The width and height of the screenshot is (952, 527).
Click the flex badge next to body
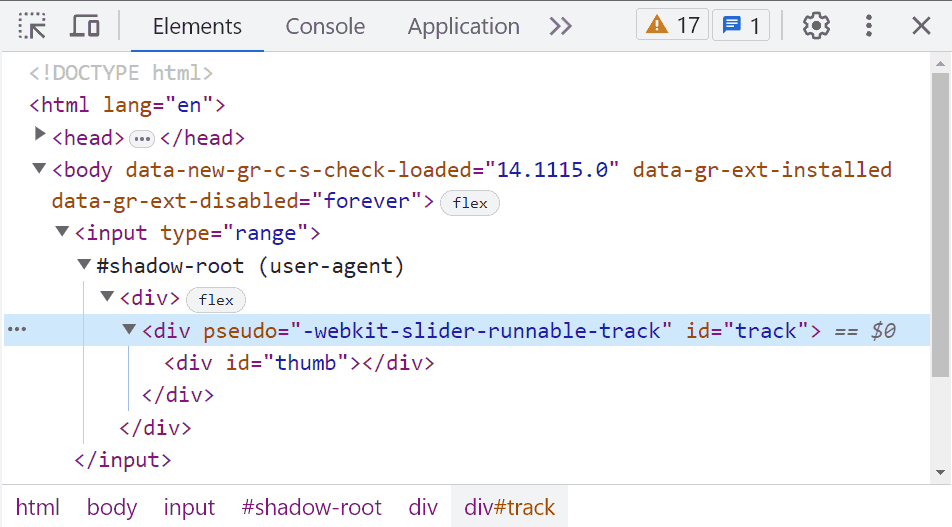(x=470, y=203)
